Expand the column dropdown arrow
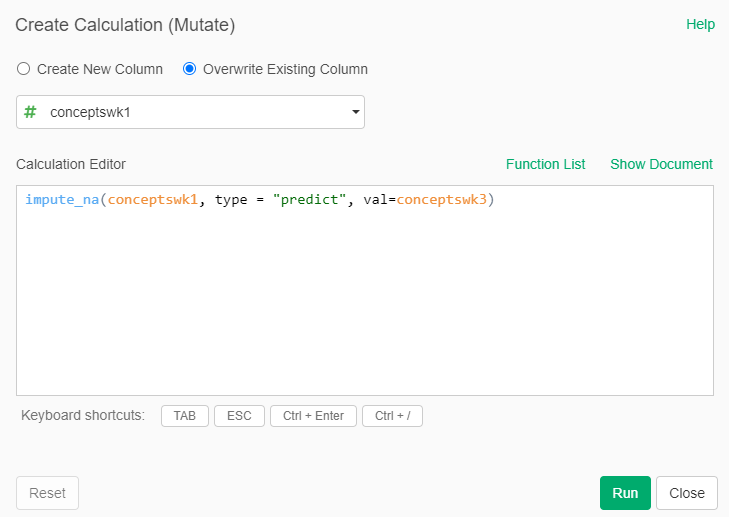The width and height of the screenshot is (729, 517). tap(355, 112)
